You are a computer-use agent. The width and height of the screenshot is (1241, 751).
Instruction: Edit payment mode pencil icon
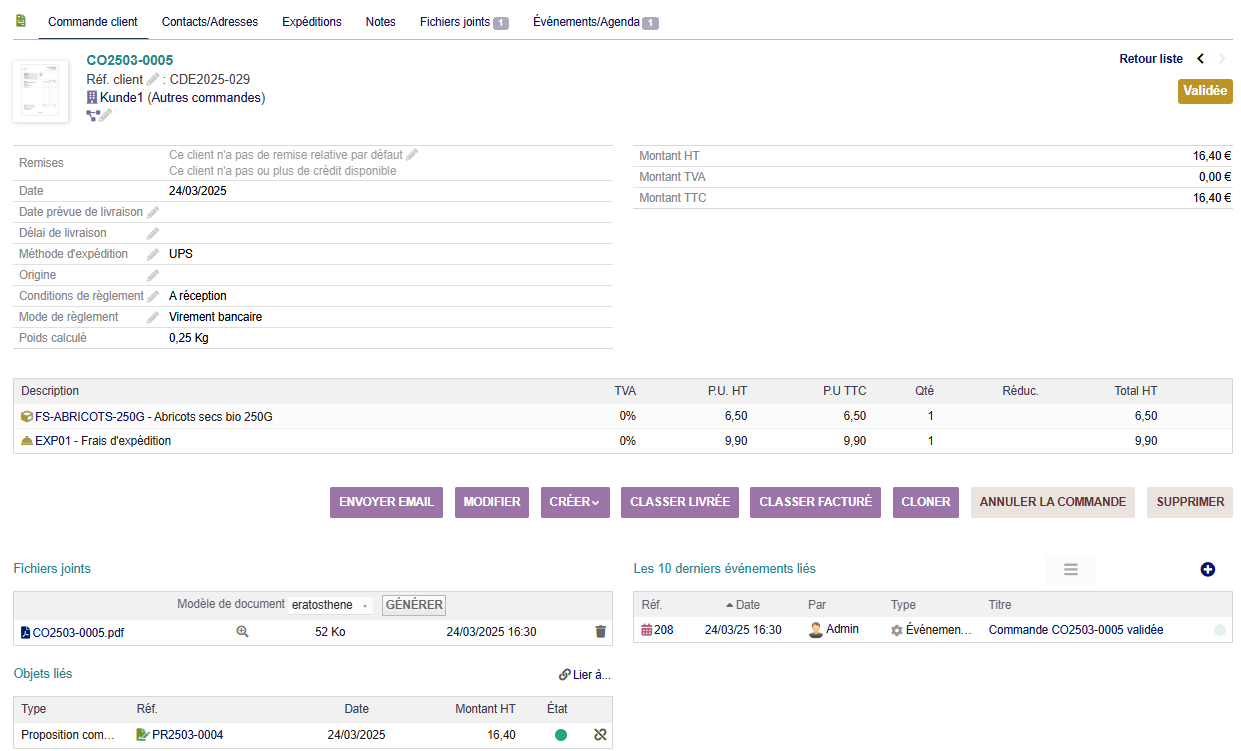click(x=153, y=317)
